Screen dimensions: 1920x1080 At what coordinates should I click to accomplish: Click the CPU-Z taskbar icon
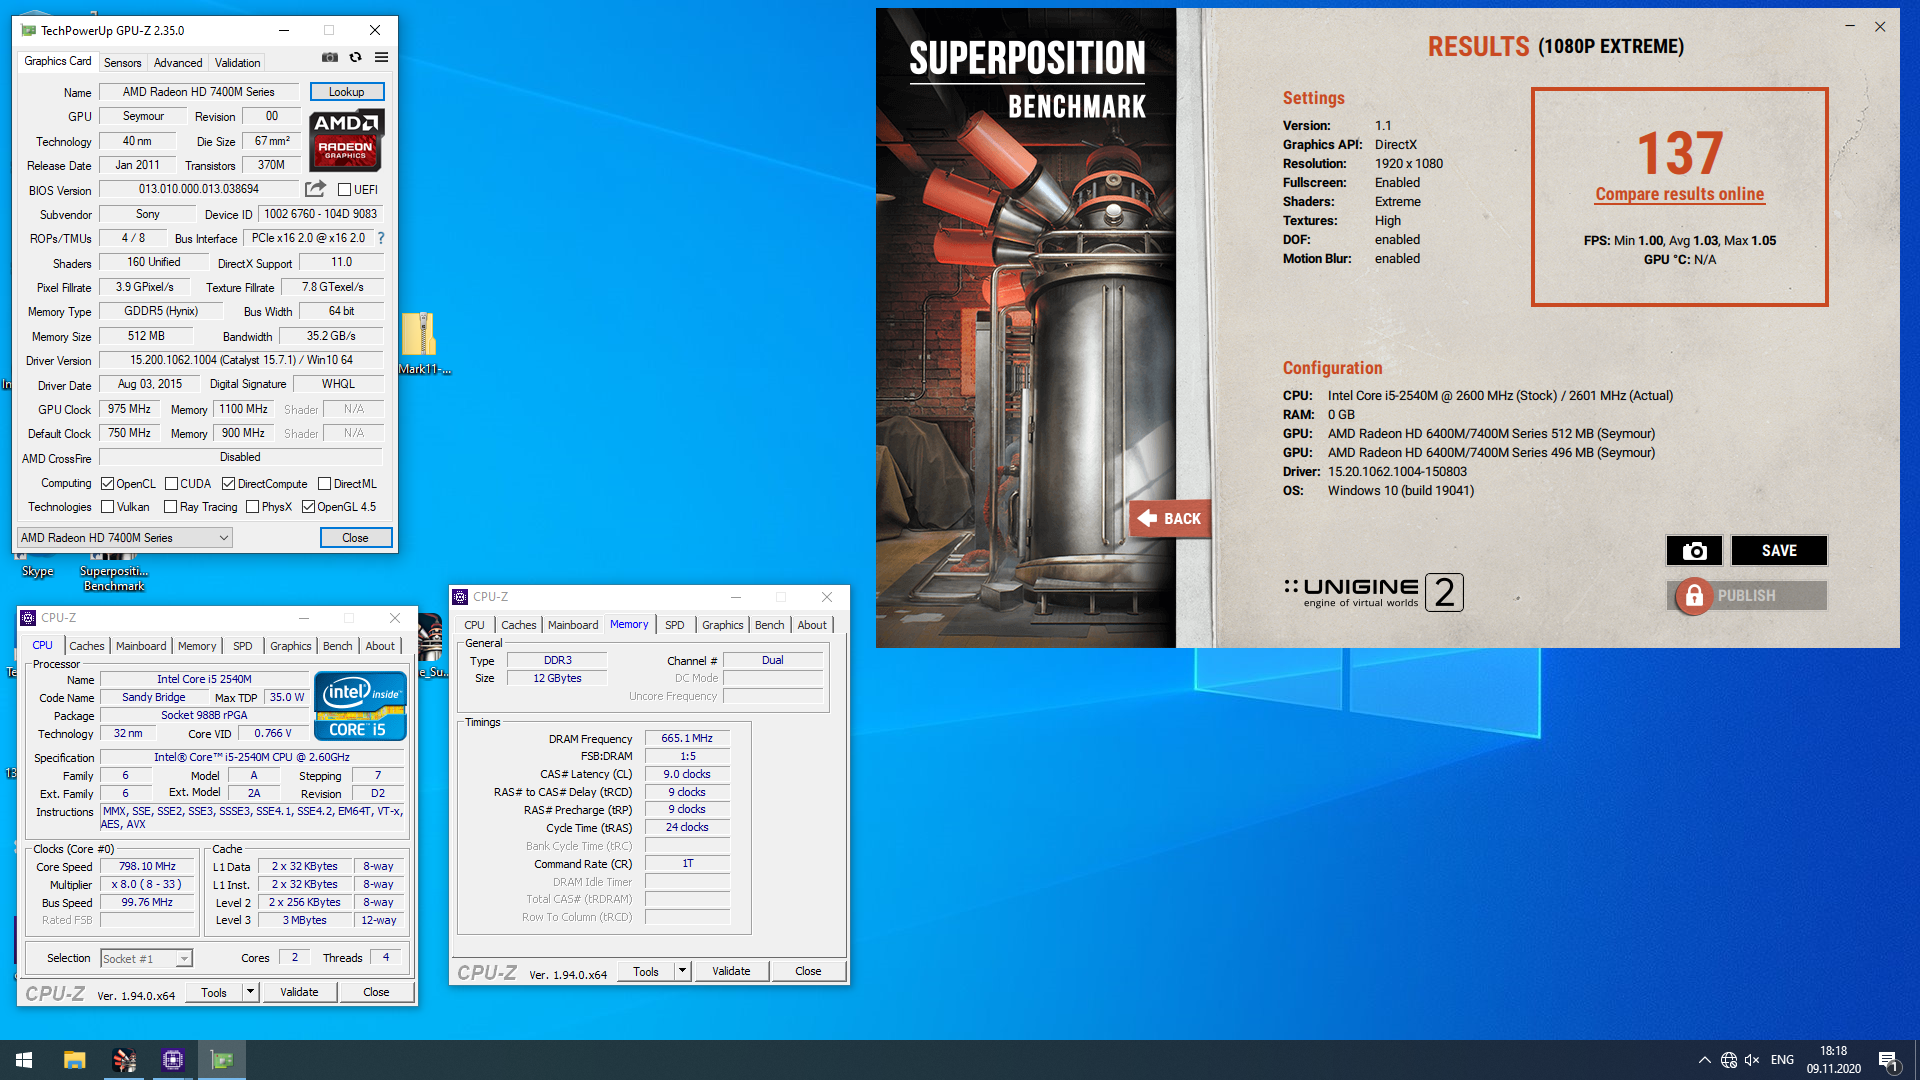[x=173, y=1060]
